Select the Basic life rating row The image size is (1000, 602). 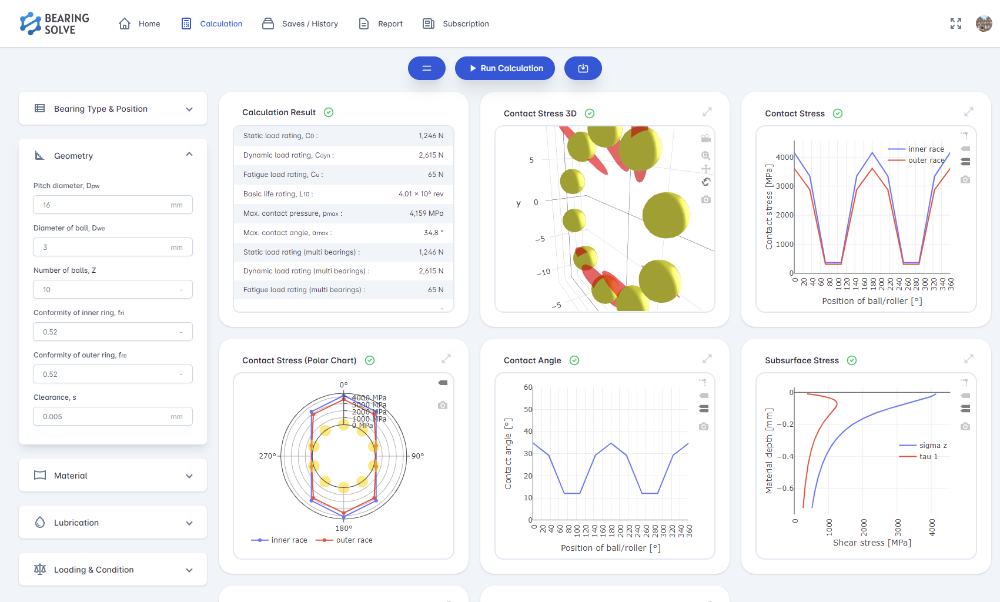tap(343, 194)
